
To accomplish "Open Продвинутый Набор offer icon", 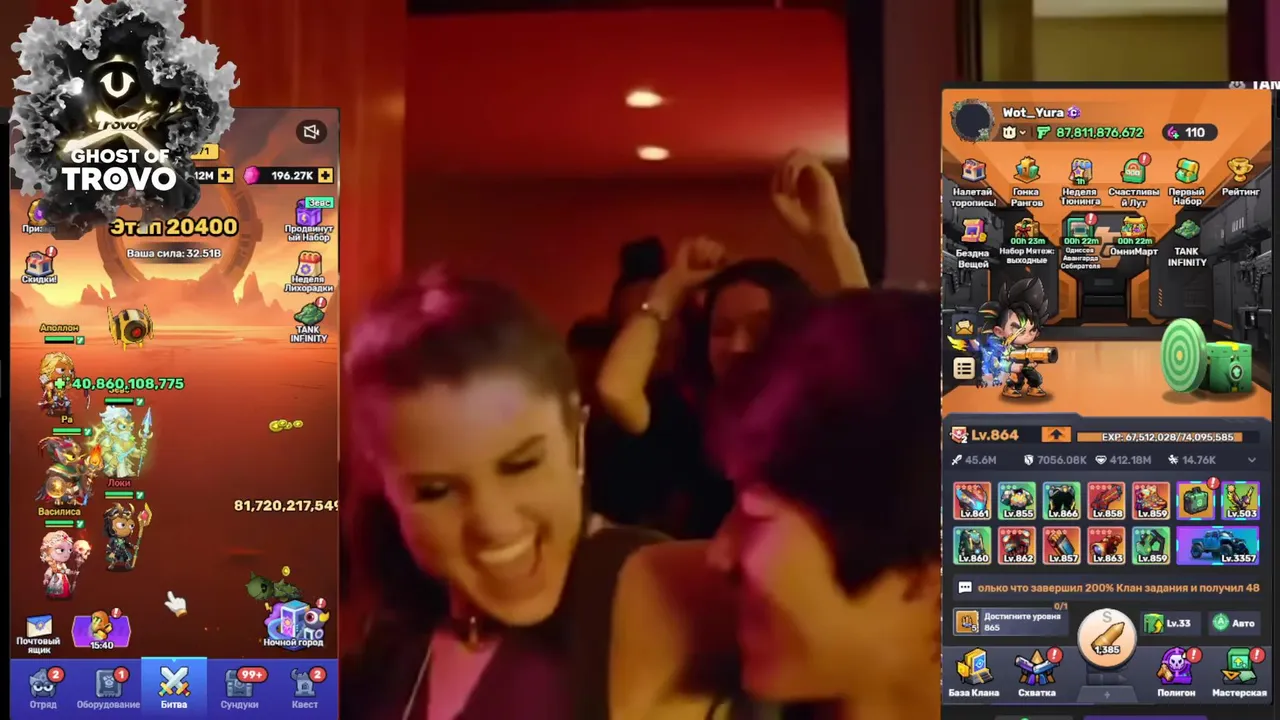I will coord(309,220).
